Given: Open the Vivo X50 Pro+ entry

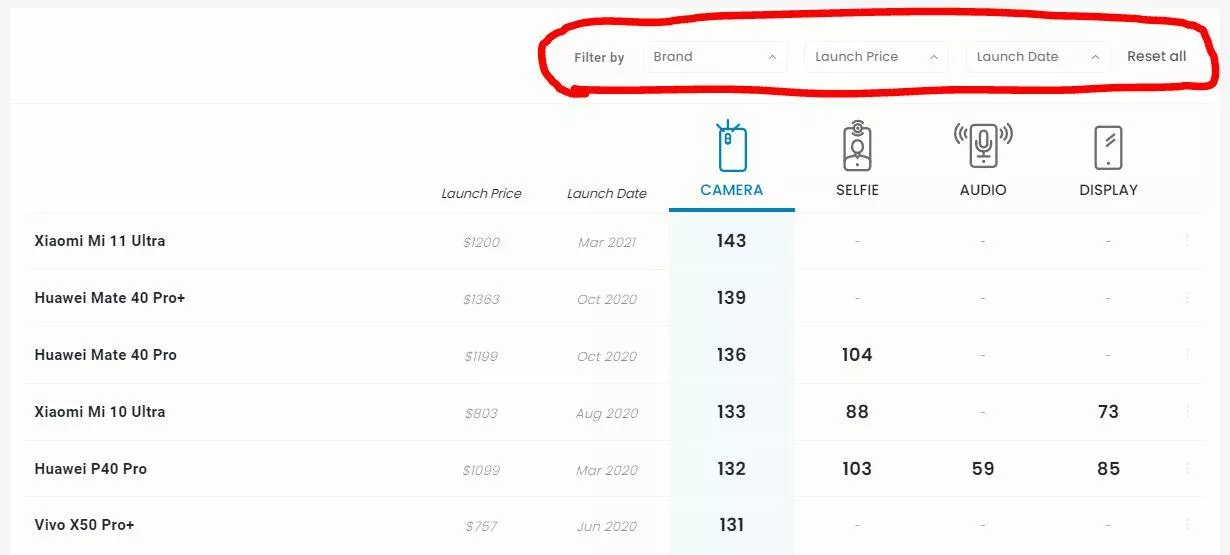Looking at the screenshot, I should (x=84, y=525).
